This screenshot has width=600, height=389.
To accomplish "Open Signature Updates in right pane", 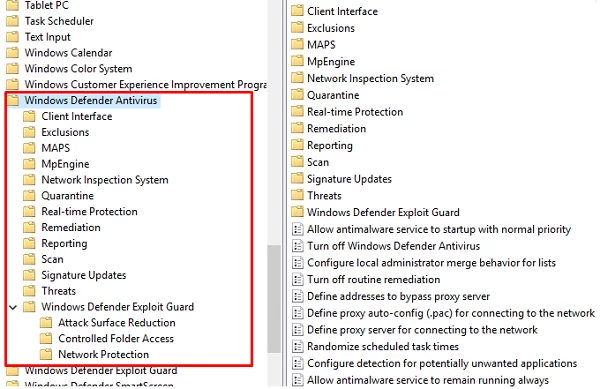I will point(349,179).
